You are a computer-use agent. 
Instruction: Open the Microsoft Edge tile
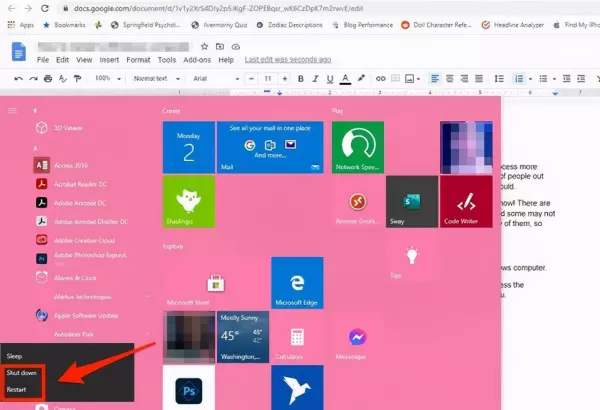point(297,283)
